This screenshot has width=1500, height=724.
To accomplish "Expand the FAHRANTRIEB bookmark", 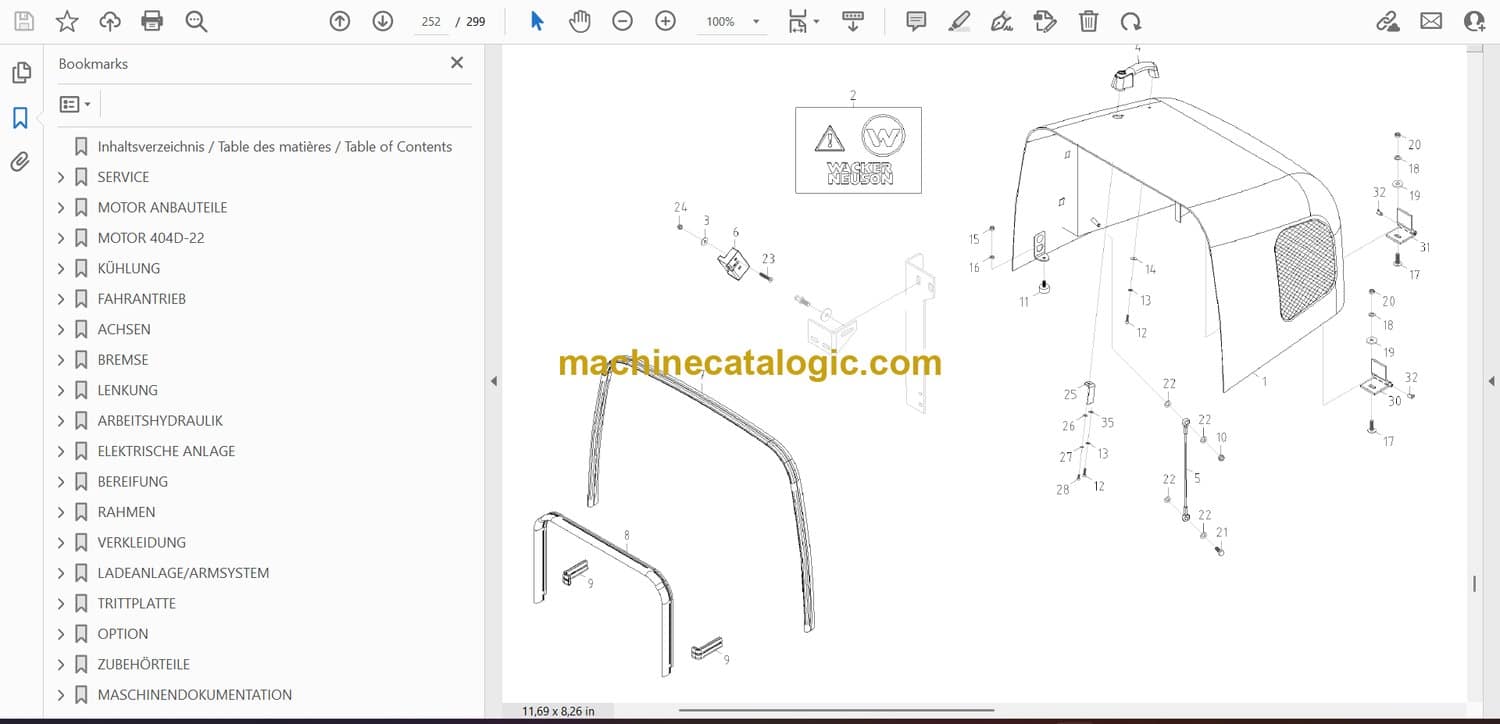I will 61,299.
